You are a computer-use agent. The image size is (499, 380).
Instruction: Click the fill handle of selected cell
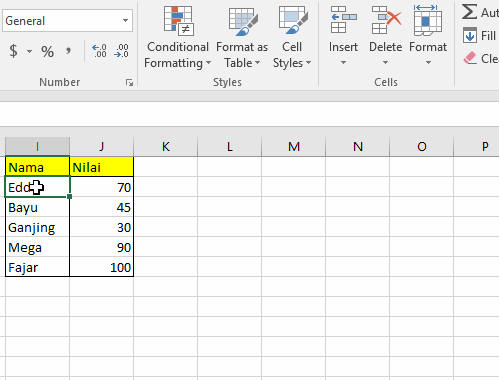click(x=69, y=197)
